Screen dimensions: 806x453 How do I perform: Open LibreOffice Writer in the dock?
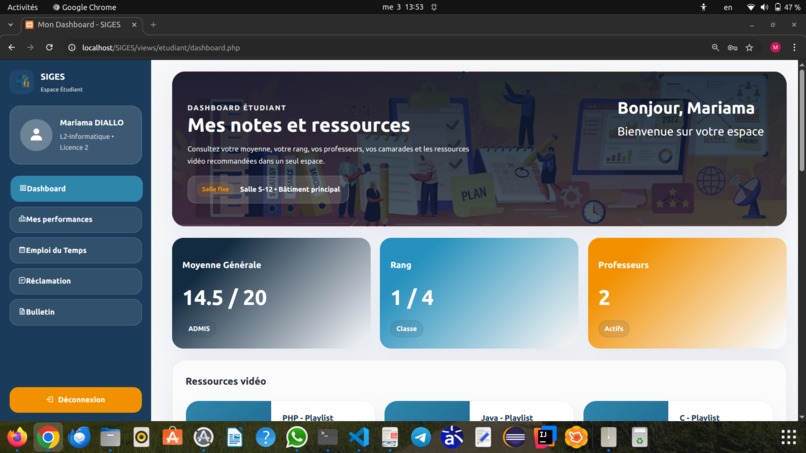234,438
